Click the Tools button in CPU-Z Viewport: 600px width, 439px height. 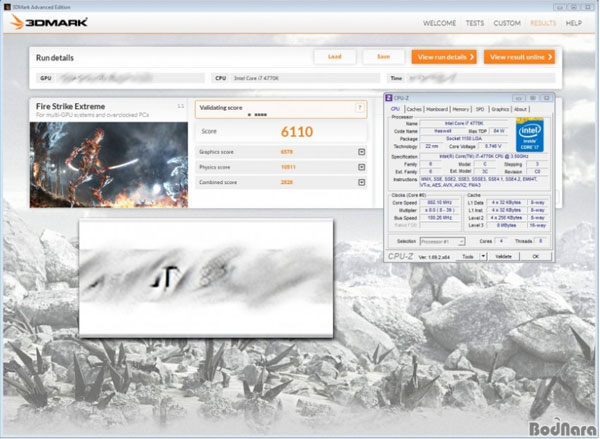pos(468,256)
